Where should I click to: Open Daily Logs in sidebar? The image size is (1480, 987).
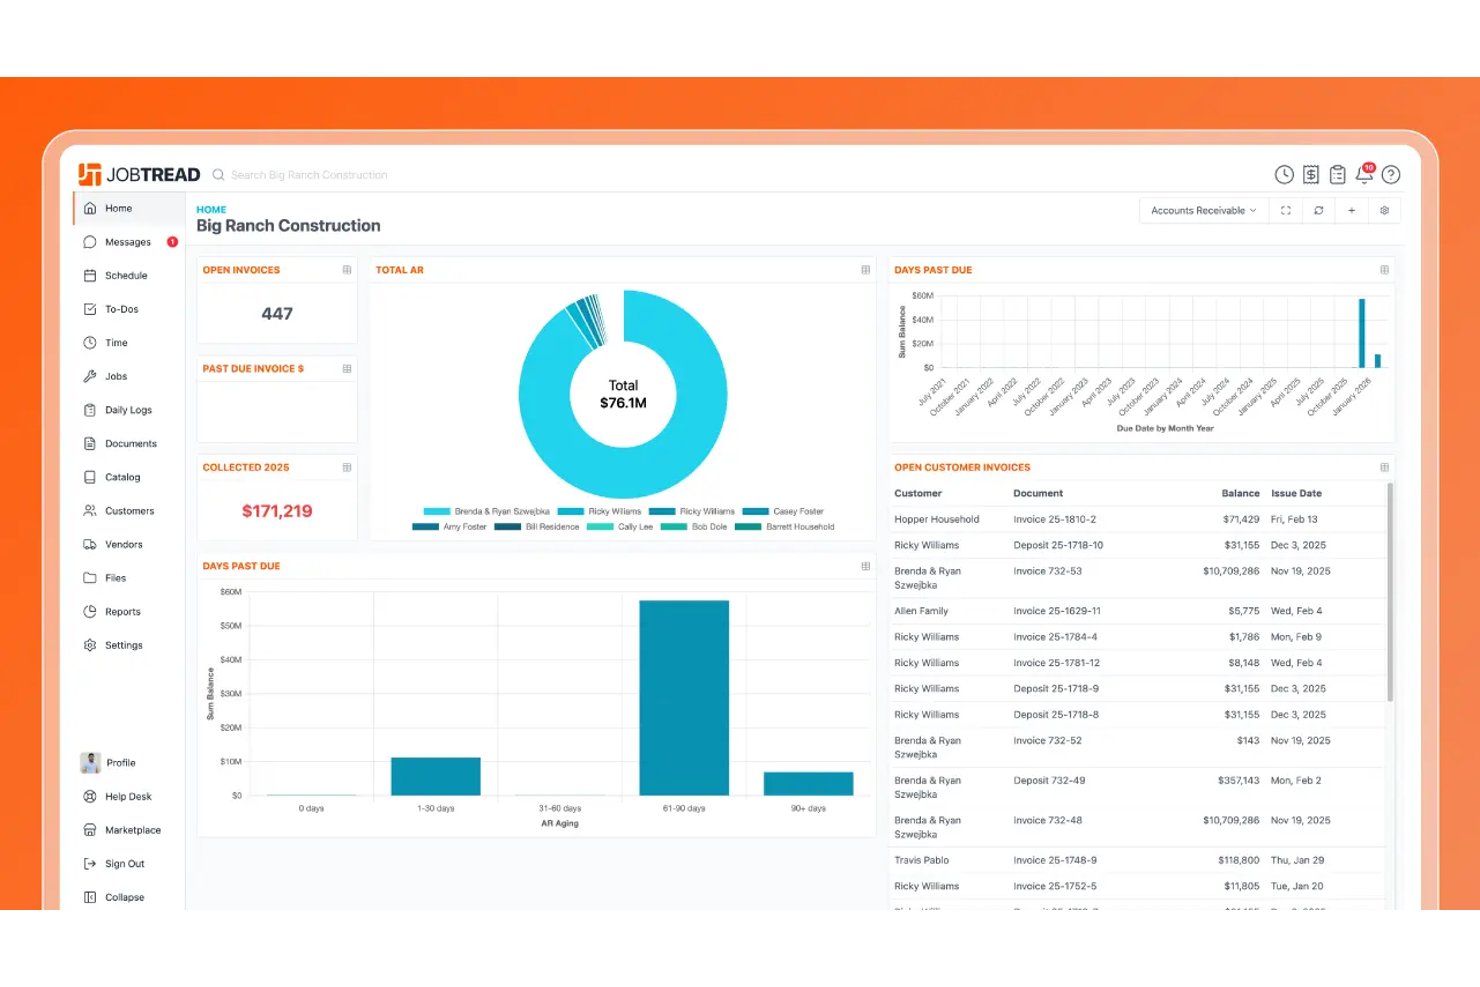coord(128,410)
